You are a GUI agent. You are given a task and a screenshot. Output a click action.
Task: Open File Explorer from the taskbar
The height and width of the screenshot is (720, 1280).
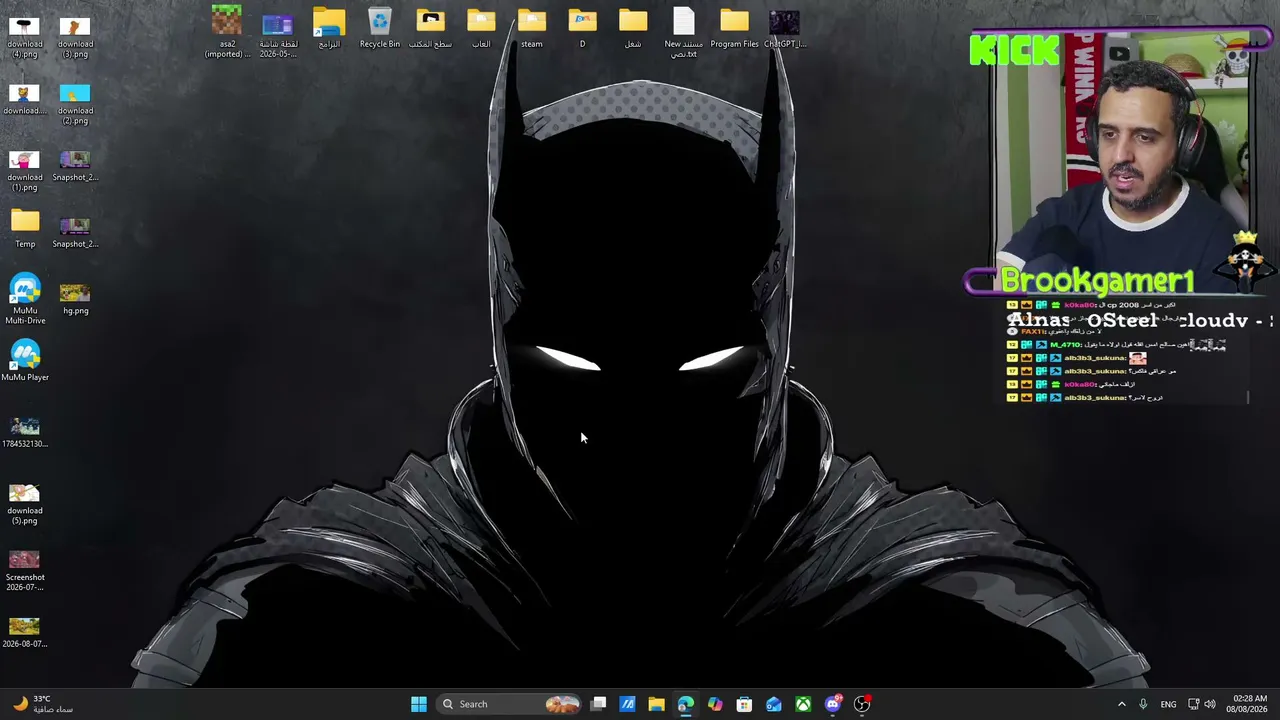click(x=656, y=704)
